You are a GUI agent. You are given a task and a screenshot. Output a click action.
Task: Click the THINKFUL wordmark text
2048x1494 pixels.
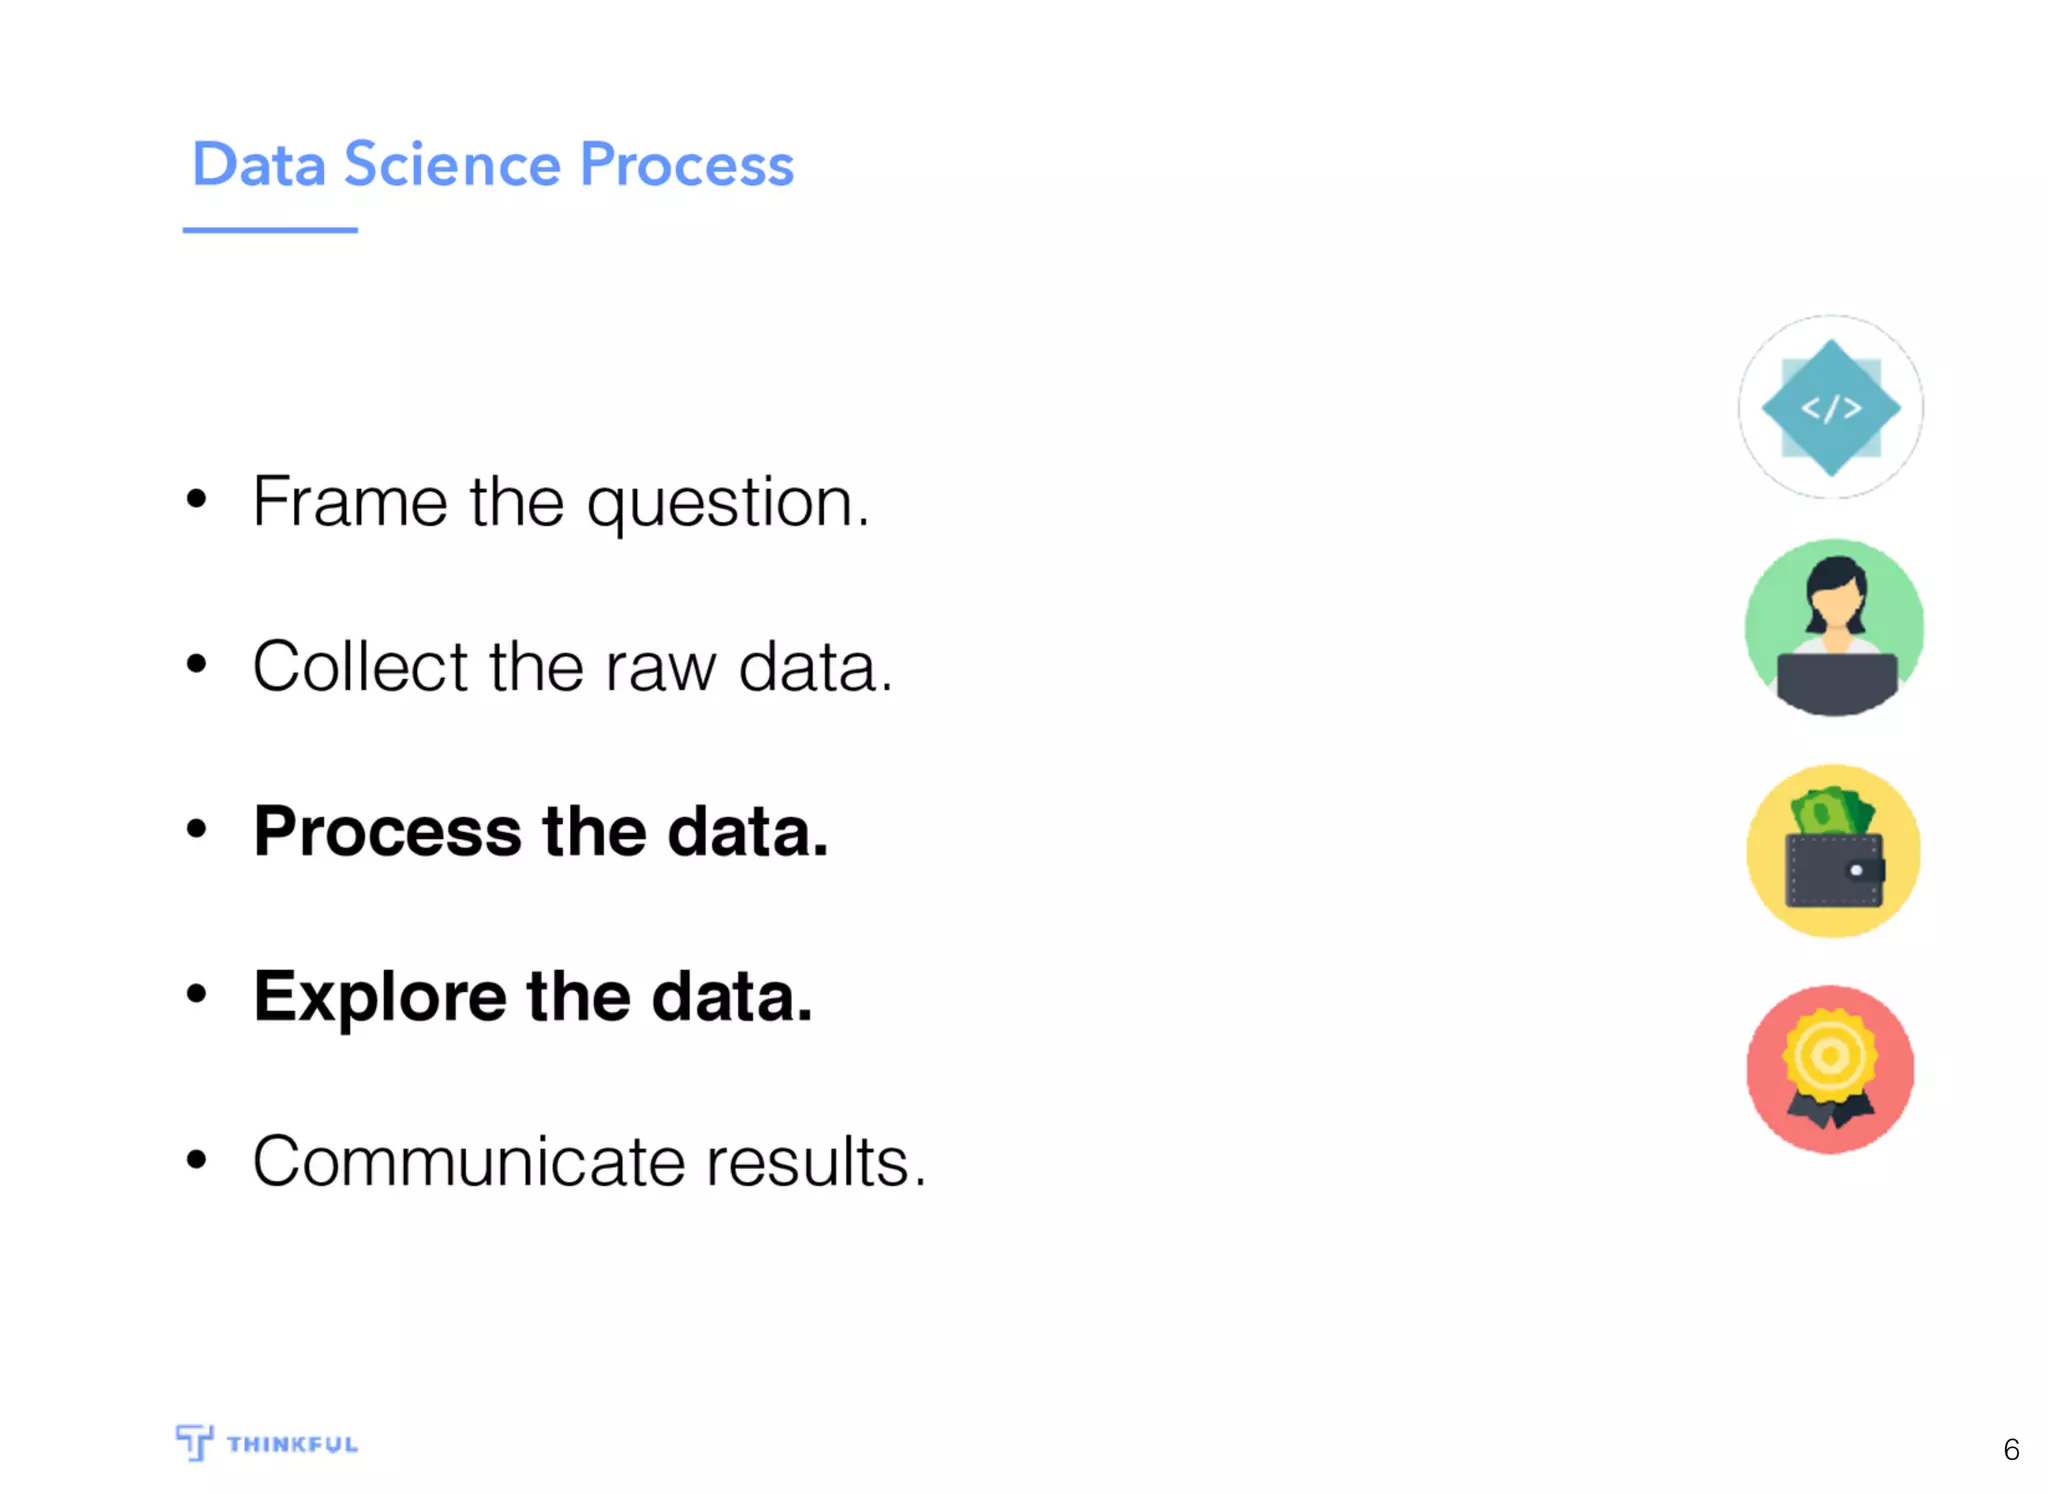coord(292,1444)
